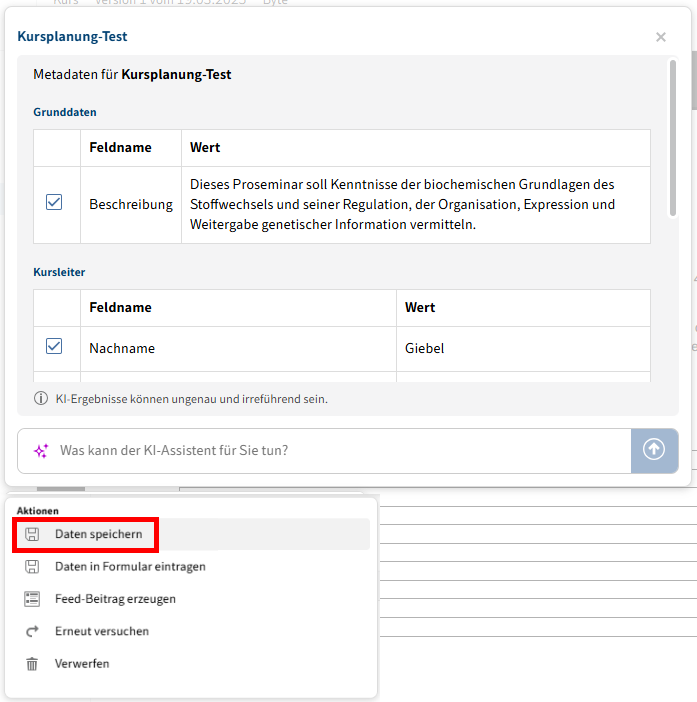697x702 pixels.
Task: Click the trash icon beside Verwerfen
Action: (32, 663)
